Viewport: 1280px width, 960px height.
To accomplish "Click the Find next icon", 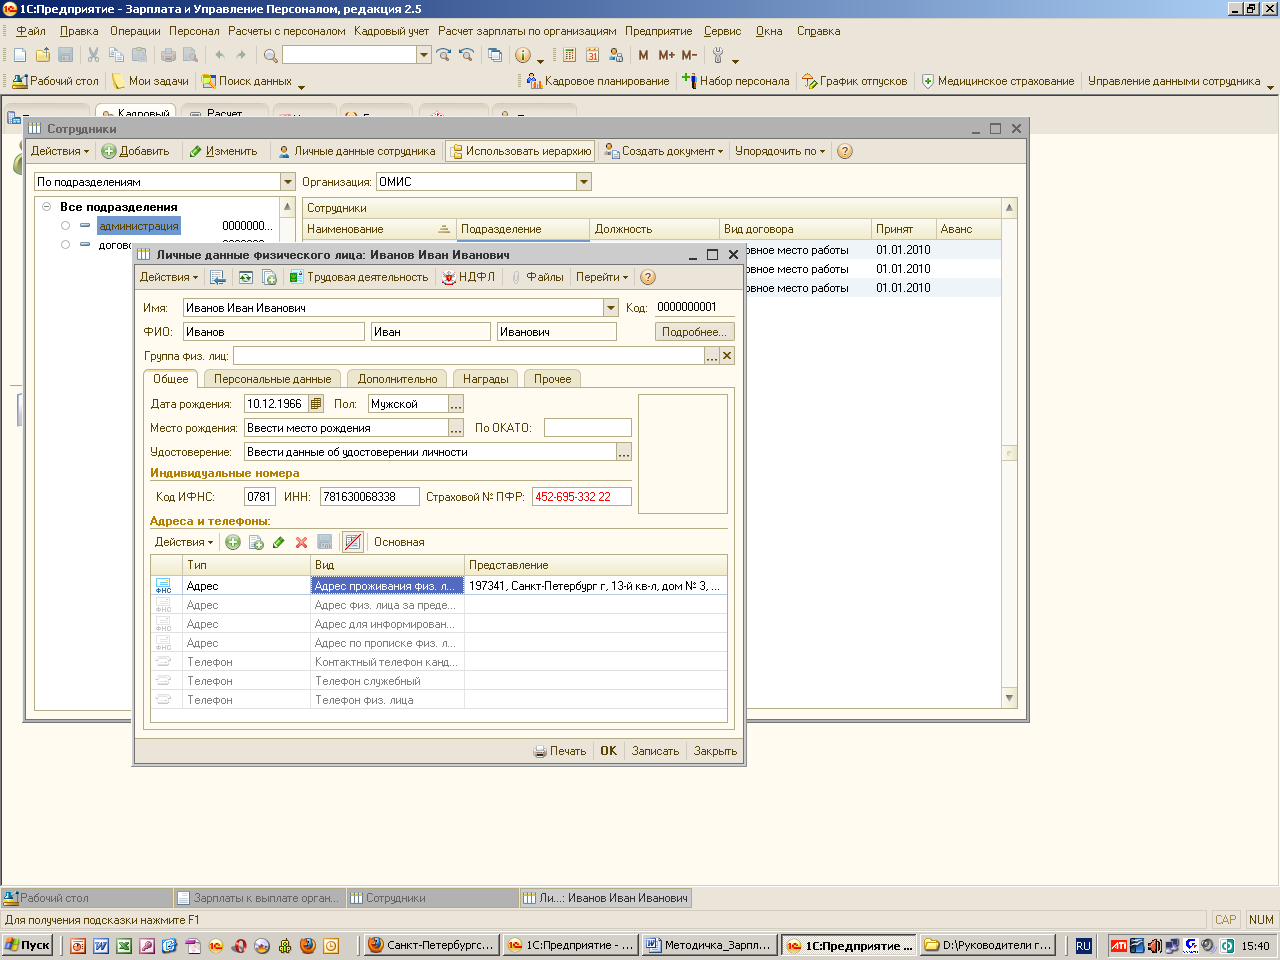I will coord(444,55).
